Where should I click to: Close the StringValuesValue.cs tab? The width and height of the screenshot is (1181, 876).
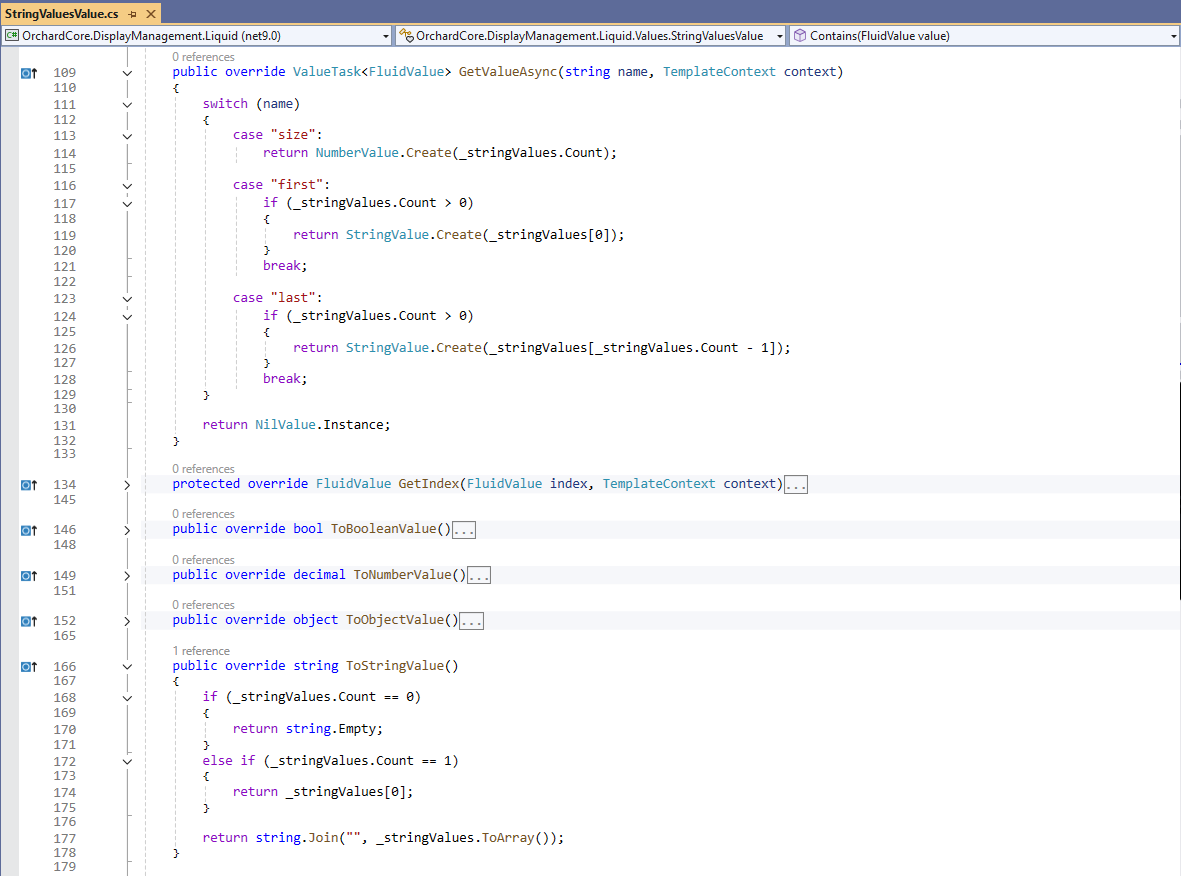[x=151, y=14]
